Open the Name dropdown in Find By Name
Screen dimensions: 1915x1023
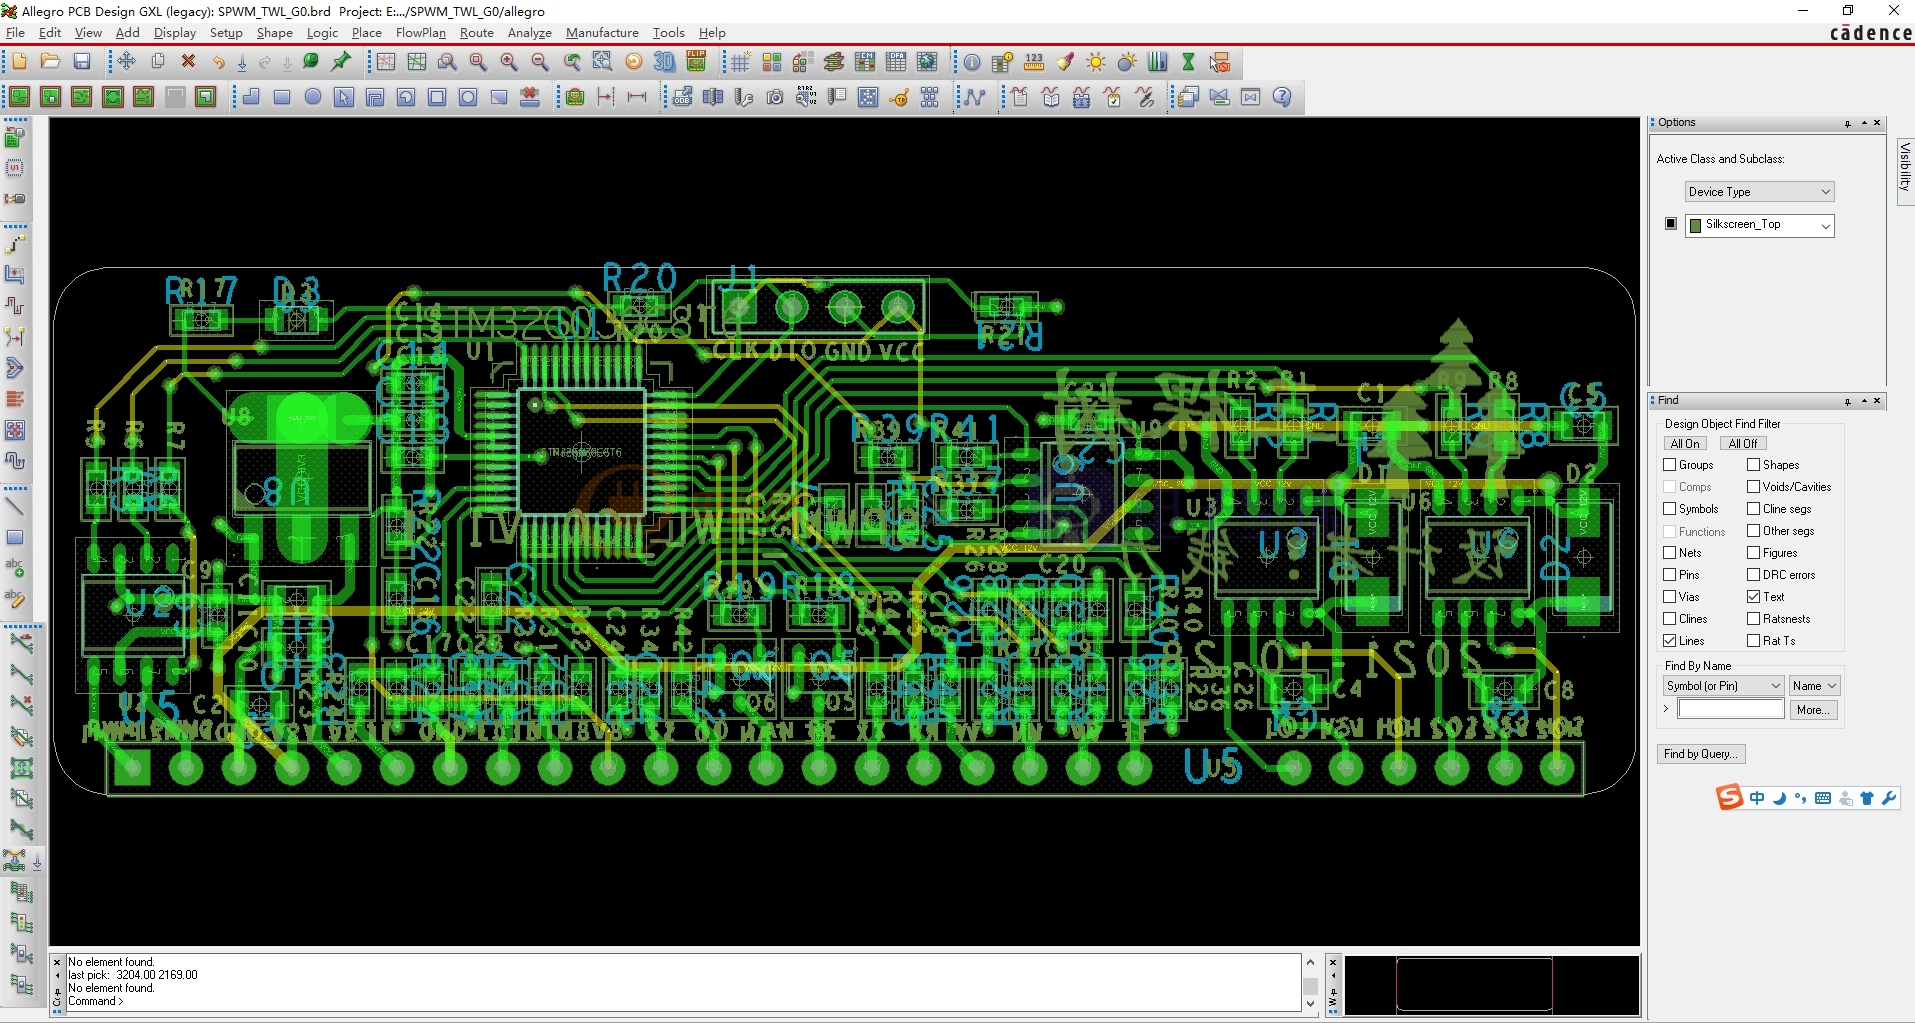coord(1814,686)
